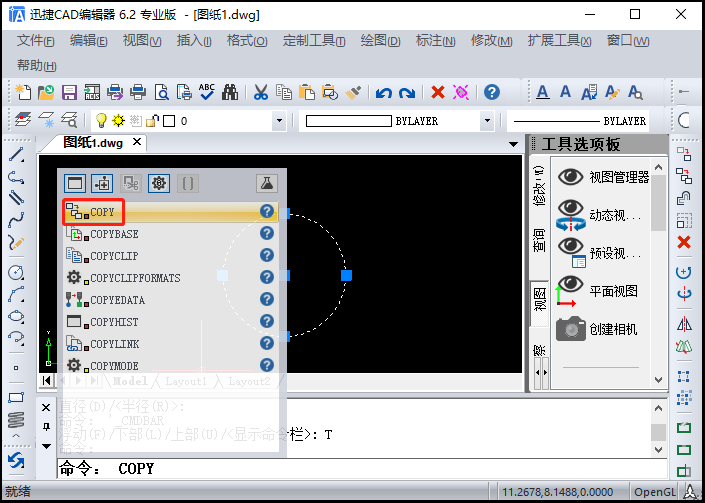705x503 pixels.
Task: Open a drawing with the folder icon
Action: pyautogui.click(x=46, y=92)
